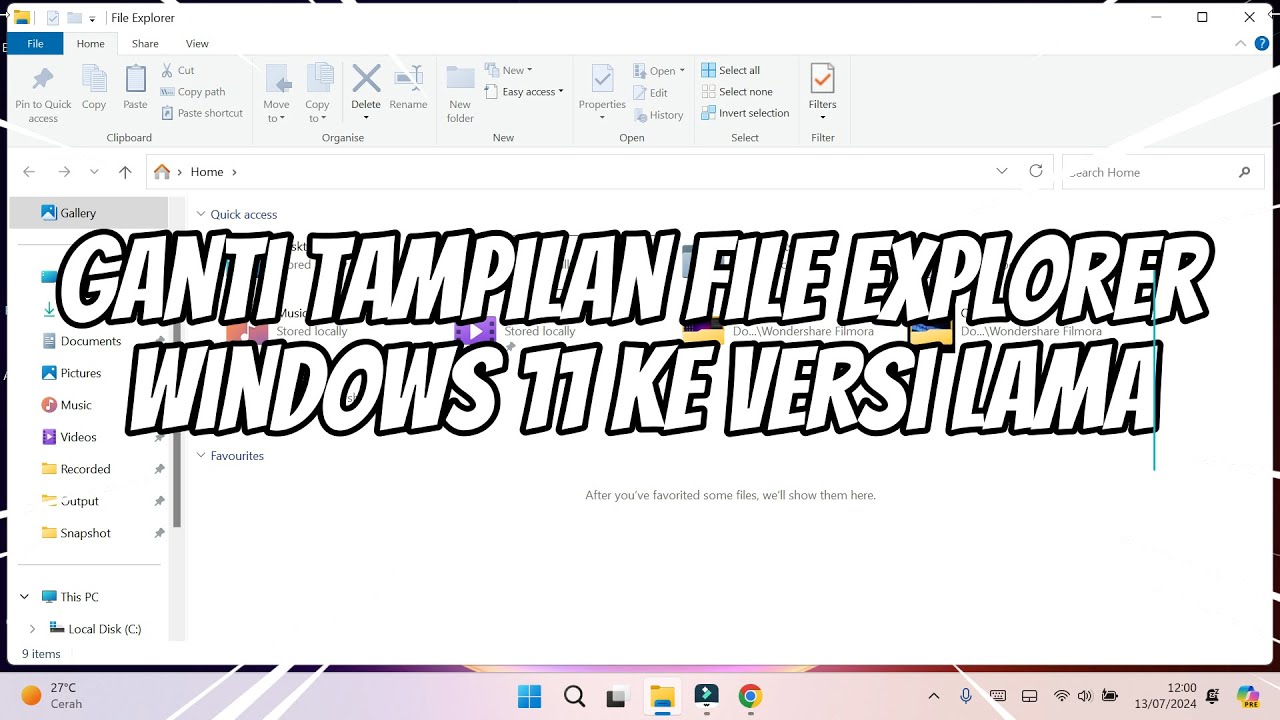The height and width of the screenshot is (720, 1280).
Task: Open Documents in navigation pane
Action: [90, 341]
